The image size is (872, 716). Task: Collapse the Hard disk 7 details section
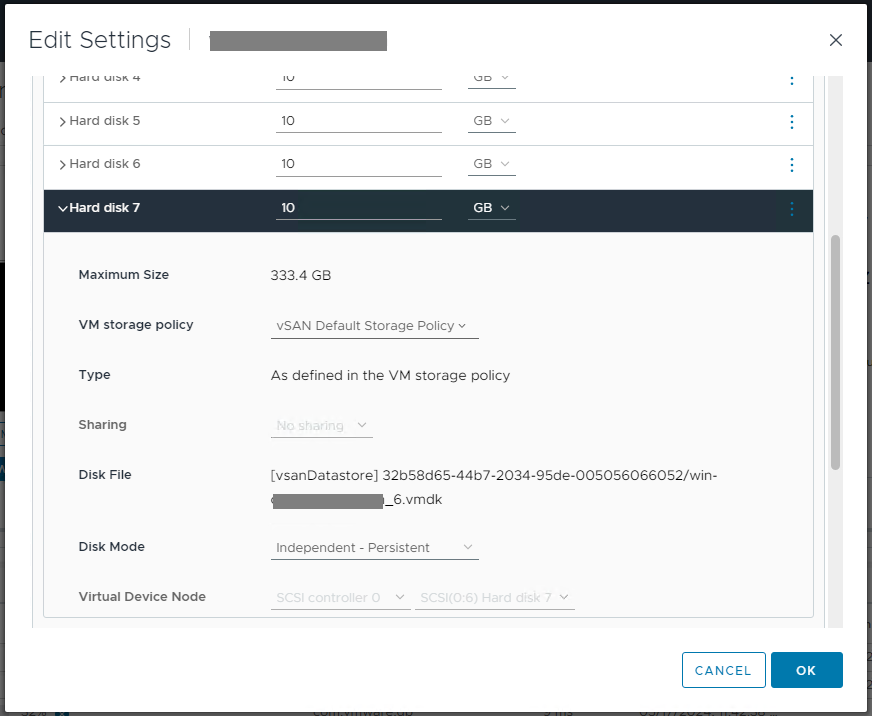[62, 208]
